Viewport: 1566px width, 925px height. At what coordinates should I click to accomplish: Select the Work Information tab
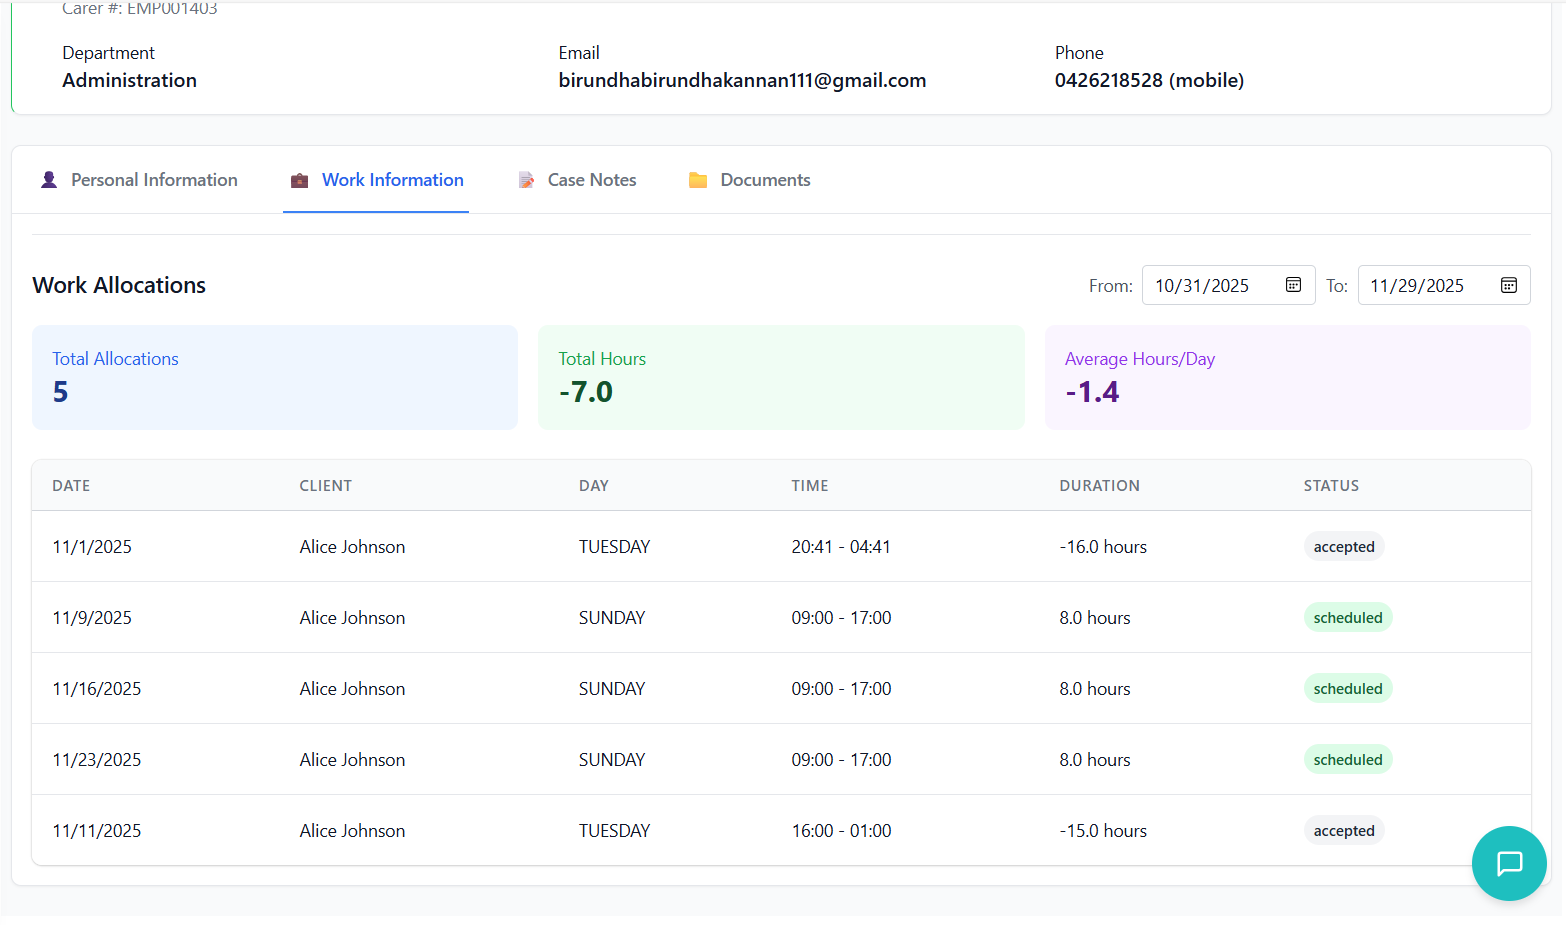click(x=392, y=180)
